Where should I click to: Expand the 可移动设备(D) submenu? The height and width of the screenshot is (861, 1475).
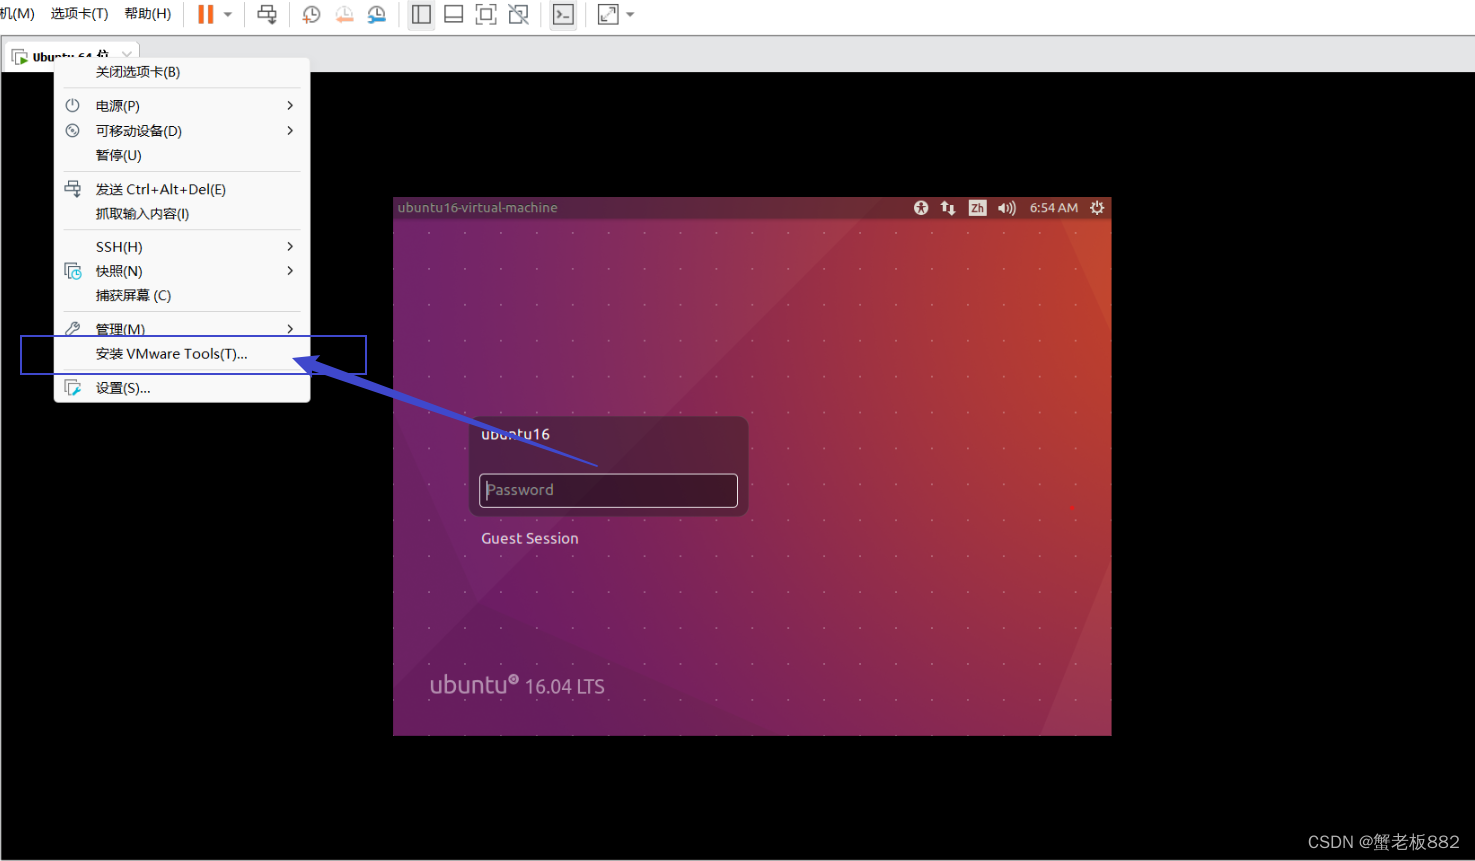[x=182, y=131]
